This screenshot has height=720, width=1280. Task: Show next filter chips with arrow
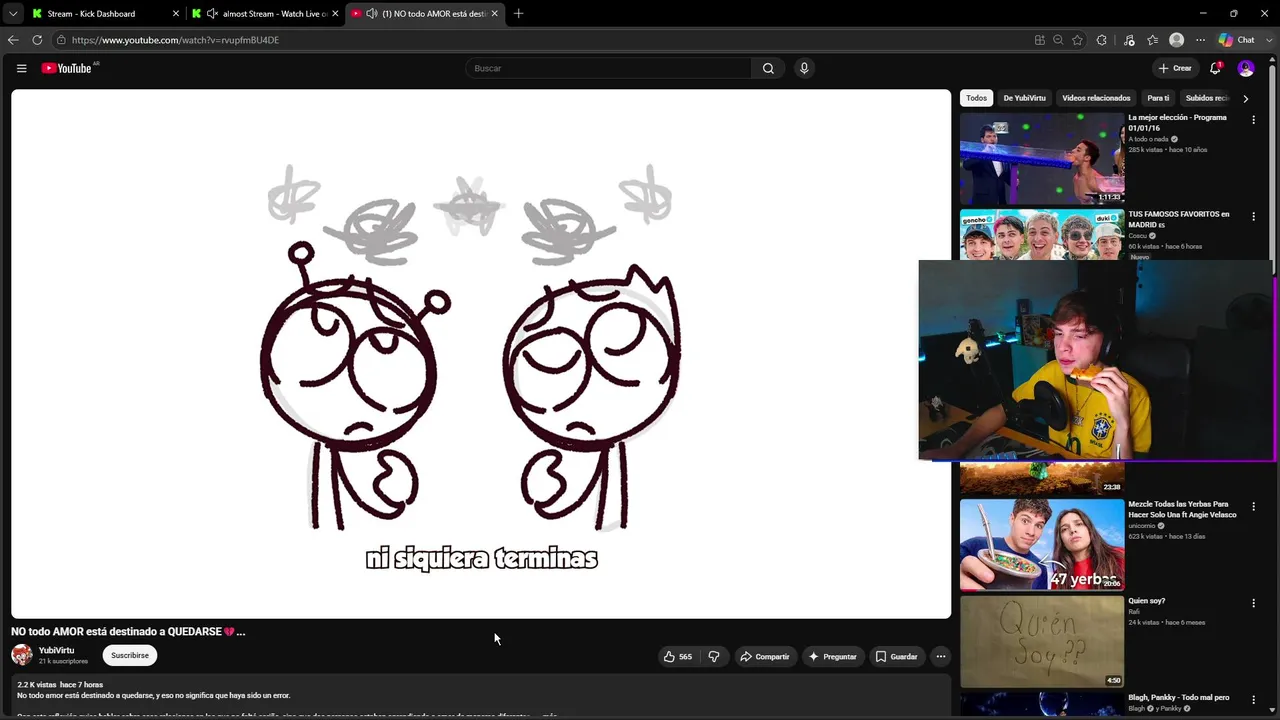point(1245,98)
